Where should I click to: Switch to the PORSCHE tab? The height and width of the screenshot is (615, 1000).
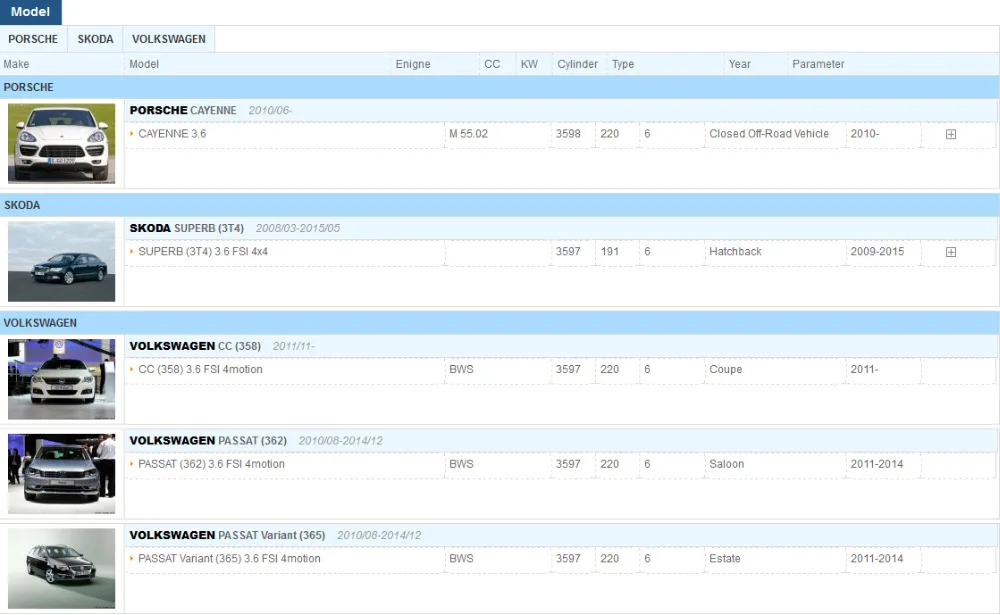[33, 39]
